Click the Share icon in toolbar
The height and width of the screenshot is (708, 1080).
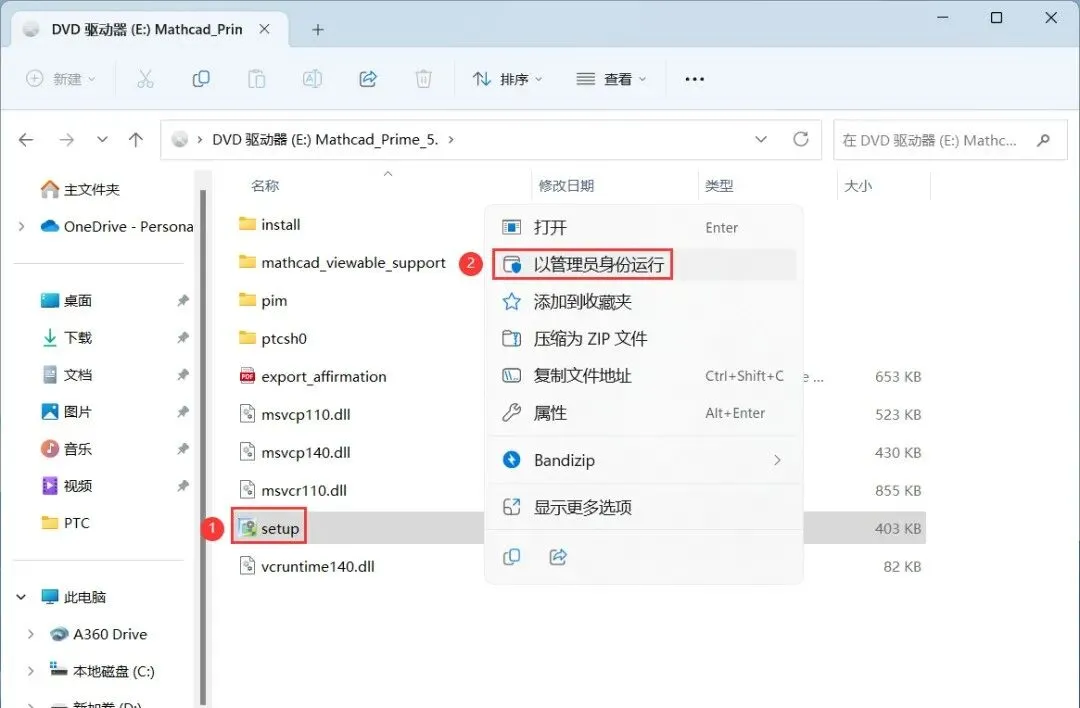click(368, 79)
